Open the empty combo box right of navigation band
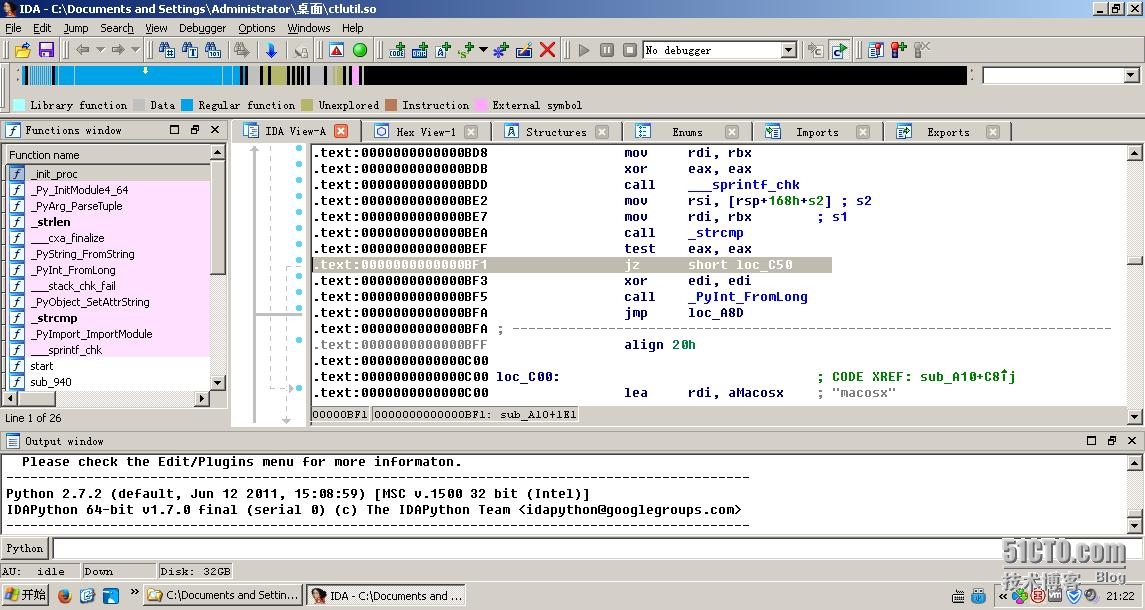This screenshot has height=610, width=1145. [1131, 75]
